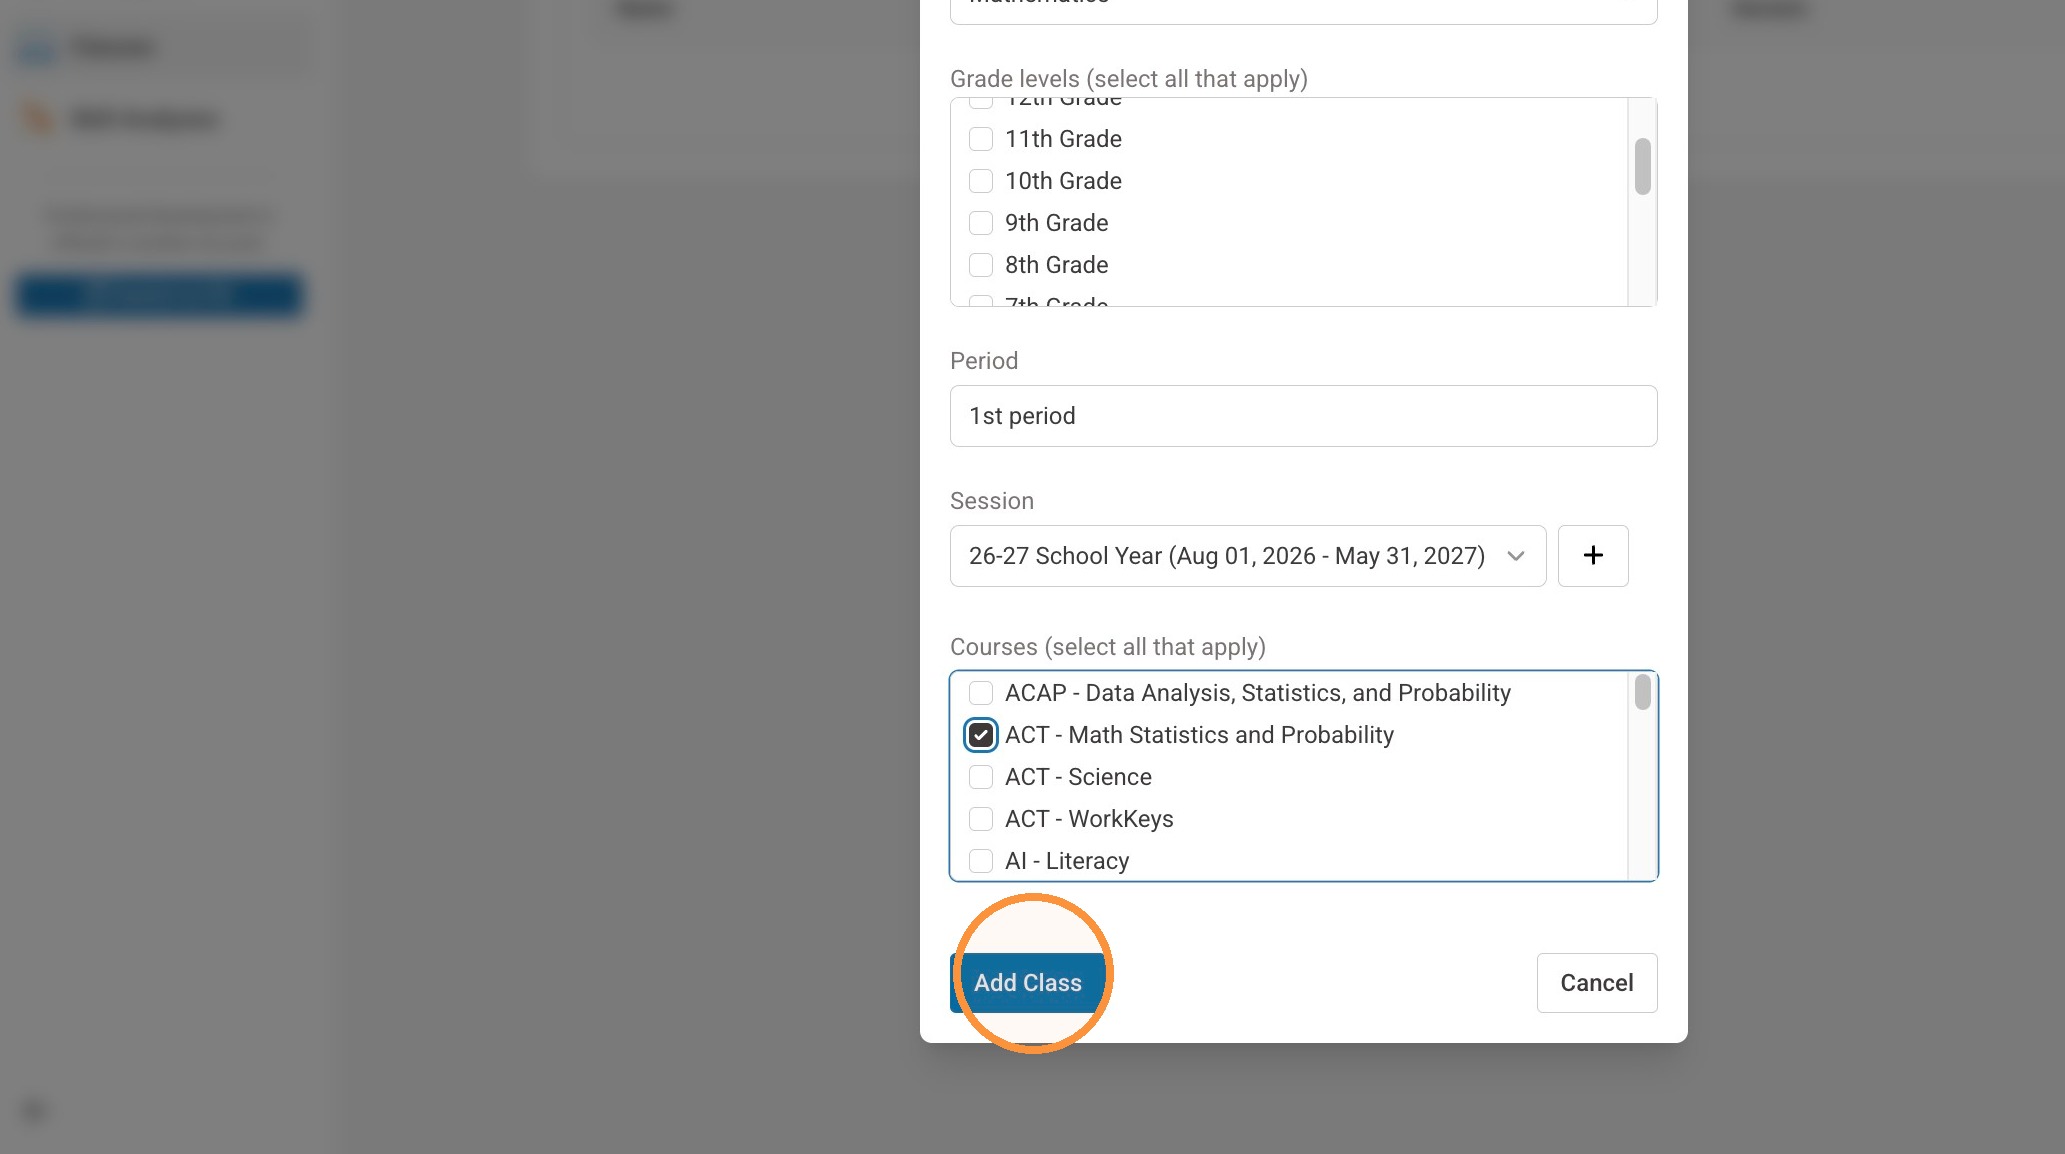Click the Period input field
Viewport: 2065px width, 1154px height.
click(1303, 416)
